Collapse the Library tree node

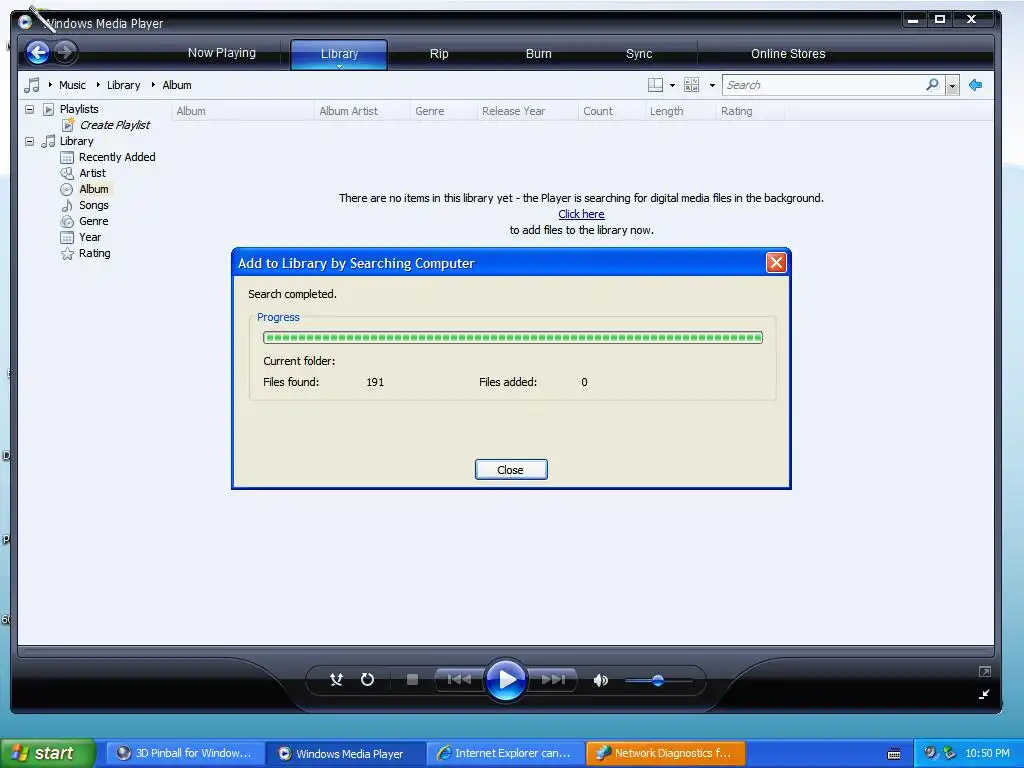point(29,141)
